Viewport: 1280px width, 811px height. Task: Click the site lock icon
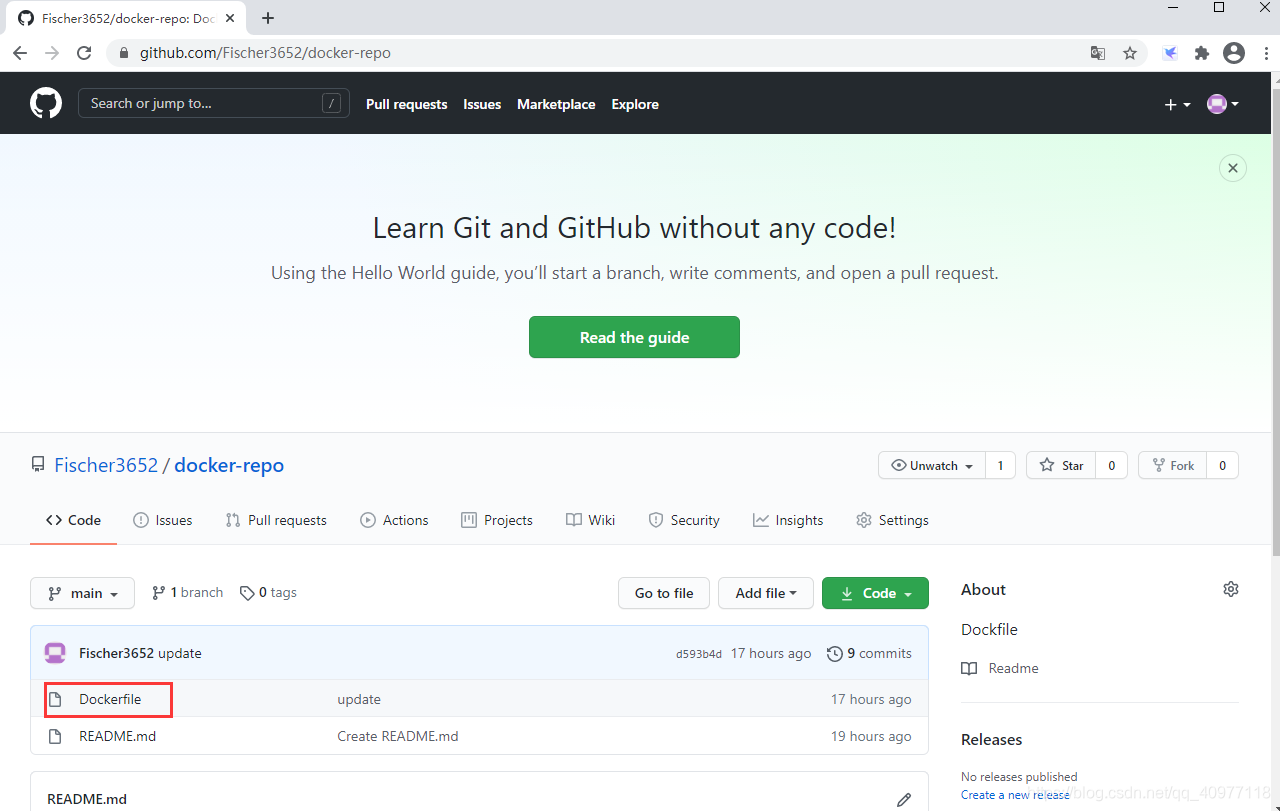(x=124, y=53)
